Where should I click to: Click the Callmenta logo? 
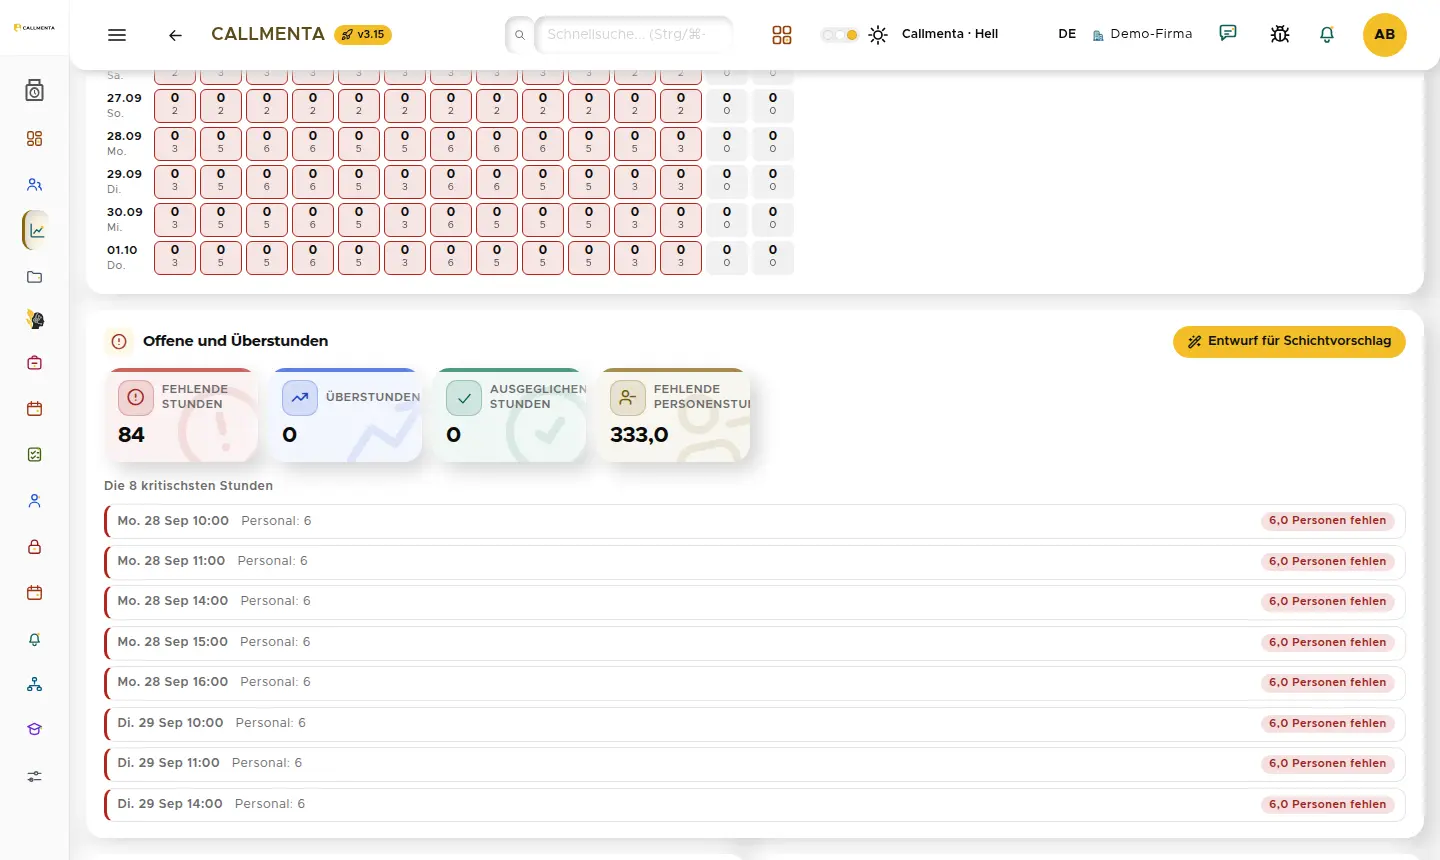[34, 28]
